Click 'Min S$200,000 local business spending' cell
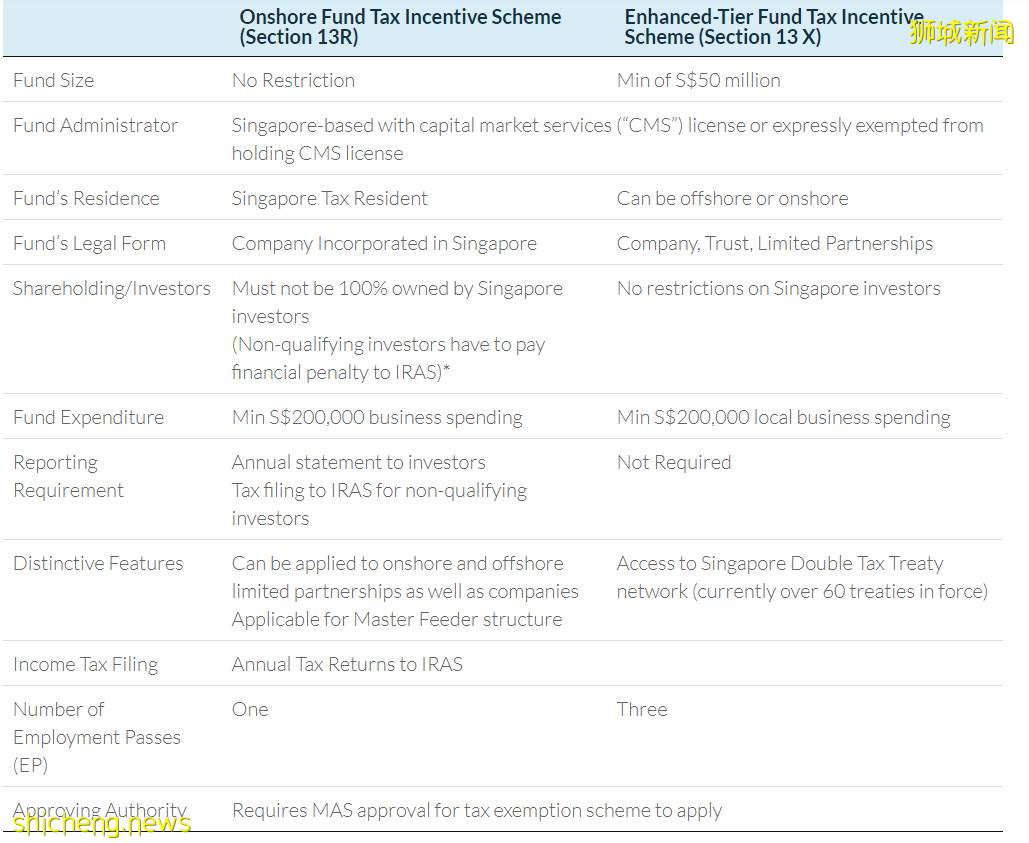The width and height of the screenshot is (1029, 843). click(x=783, y=417)
